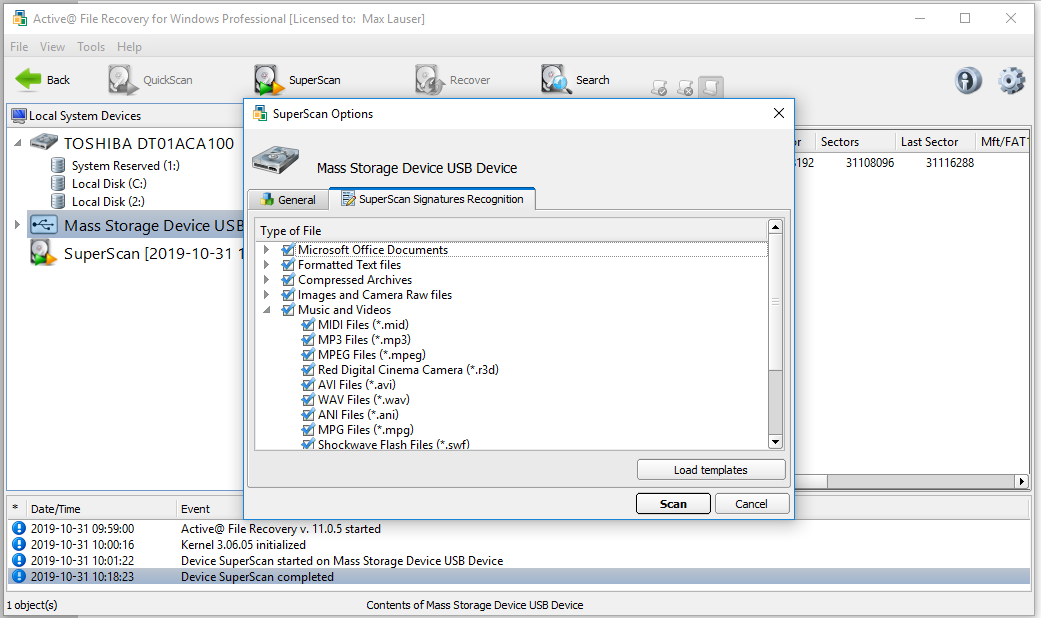Click file type list scroll-up arrow

click(x=775, y=227)
